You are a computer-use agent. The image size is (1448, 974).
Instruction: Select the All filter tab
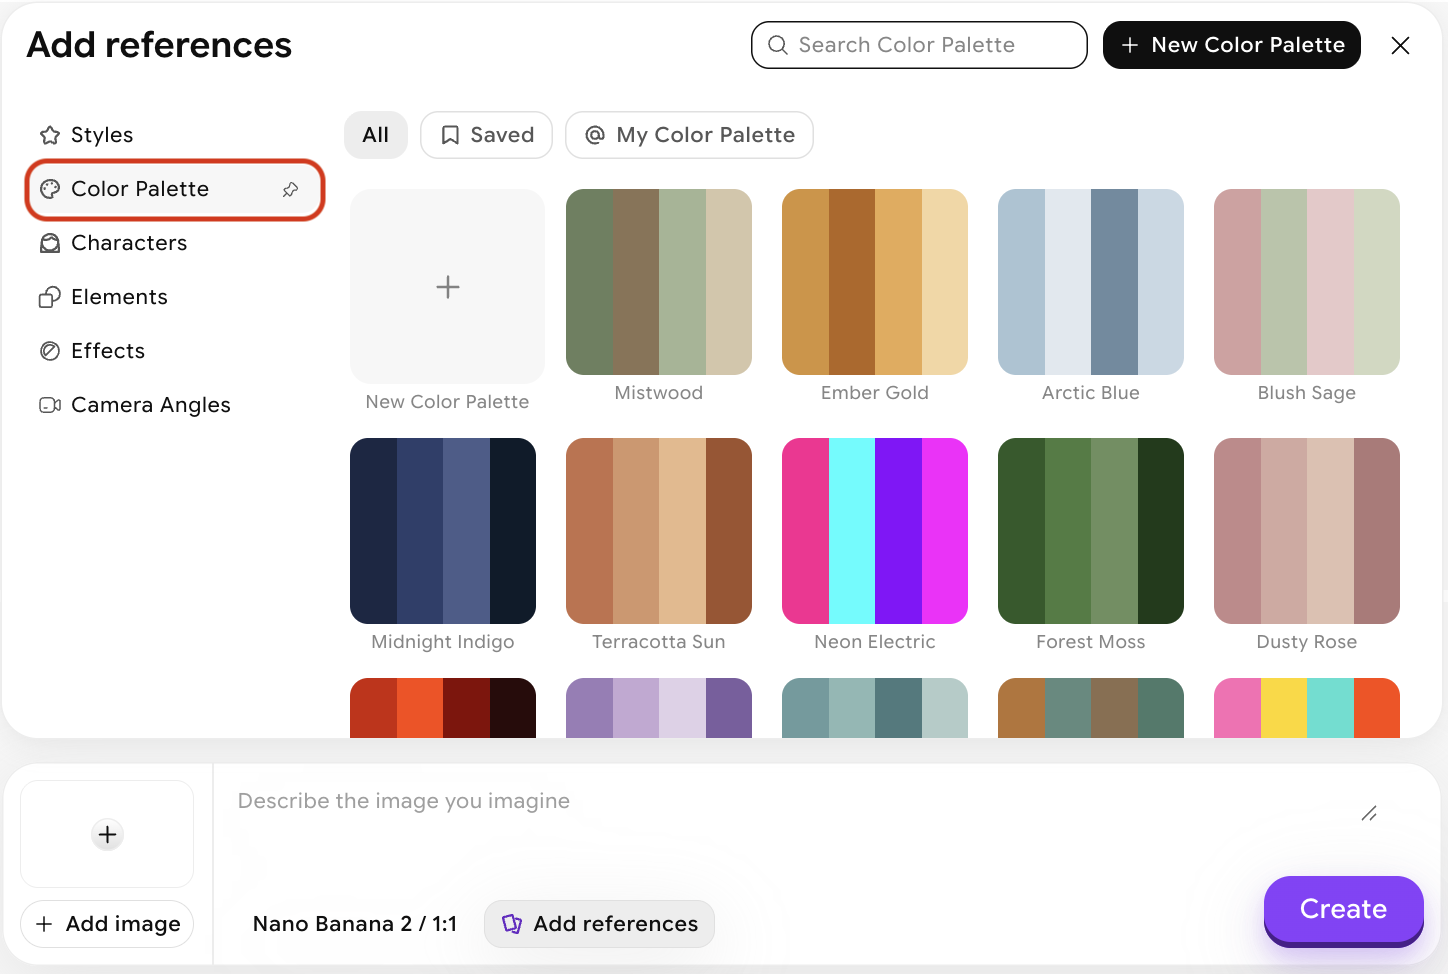coord(376,135)
